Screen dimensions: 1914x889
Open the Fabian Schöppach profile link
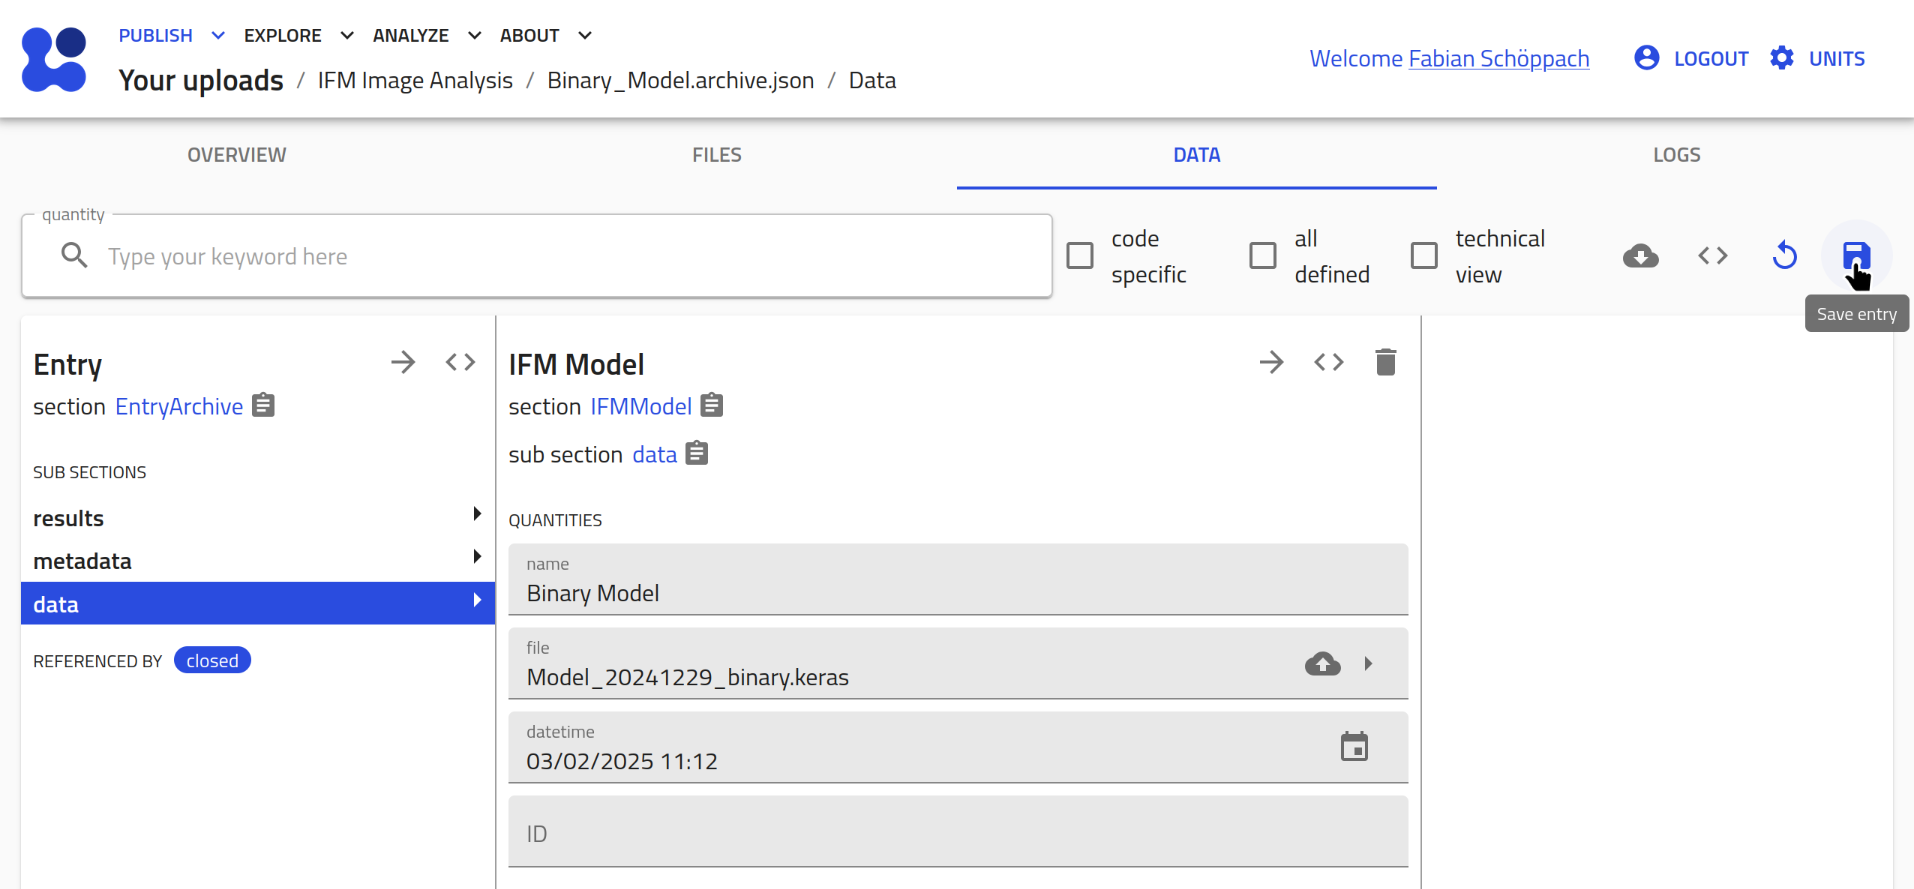(x=1498, y=59)
